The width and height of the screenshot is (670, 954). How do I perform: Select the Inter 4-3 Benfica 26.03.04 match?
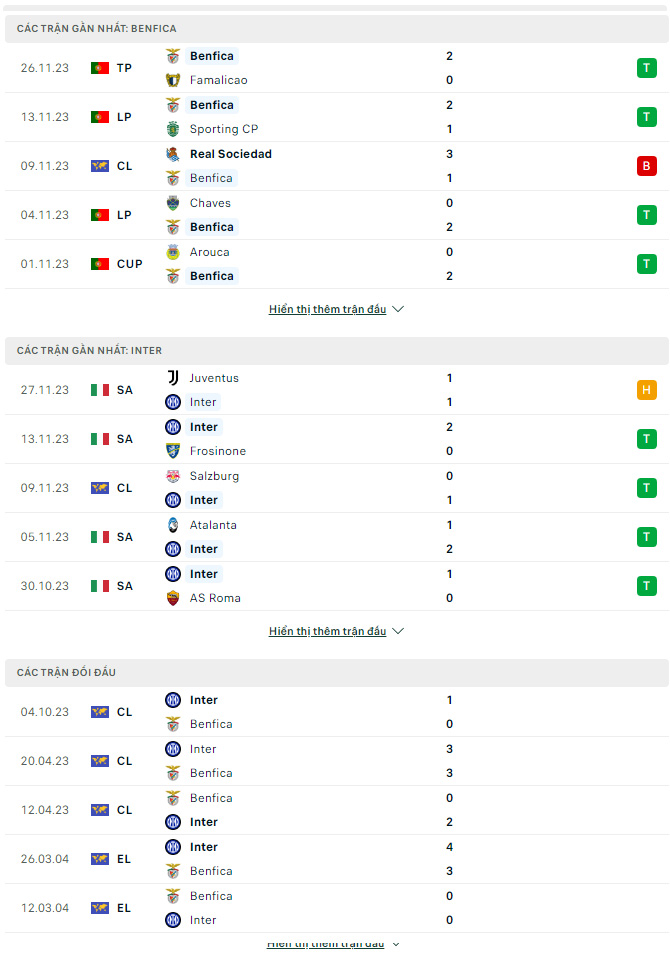pos(337,859)
